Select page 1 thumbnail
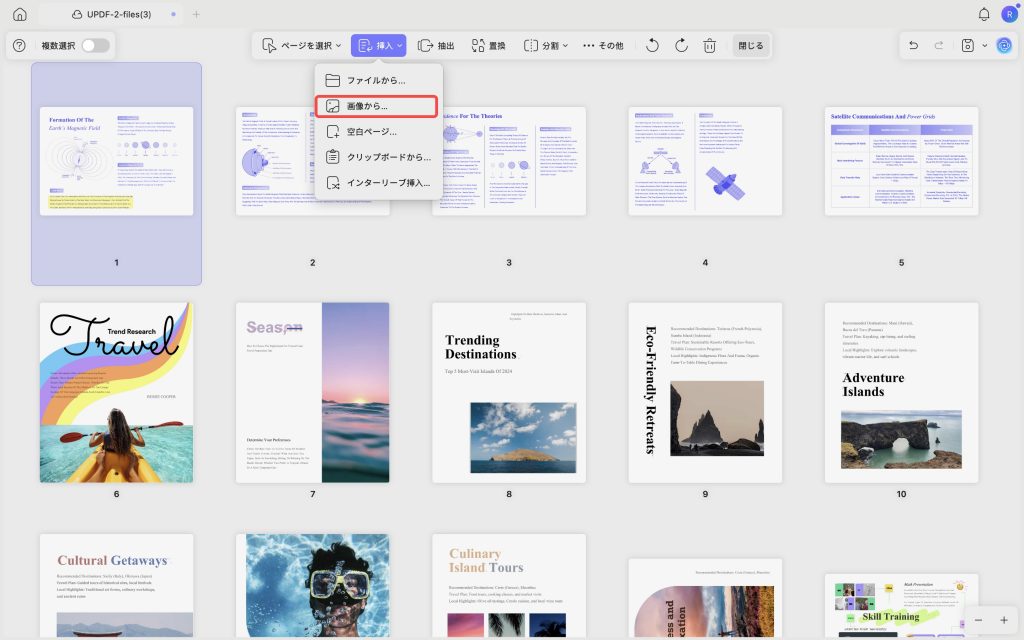This screenshot has width=1024, height=640. point(116,161)
